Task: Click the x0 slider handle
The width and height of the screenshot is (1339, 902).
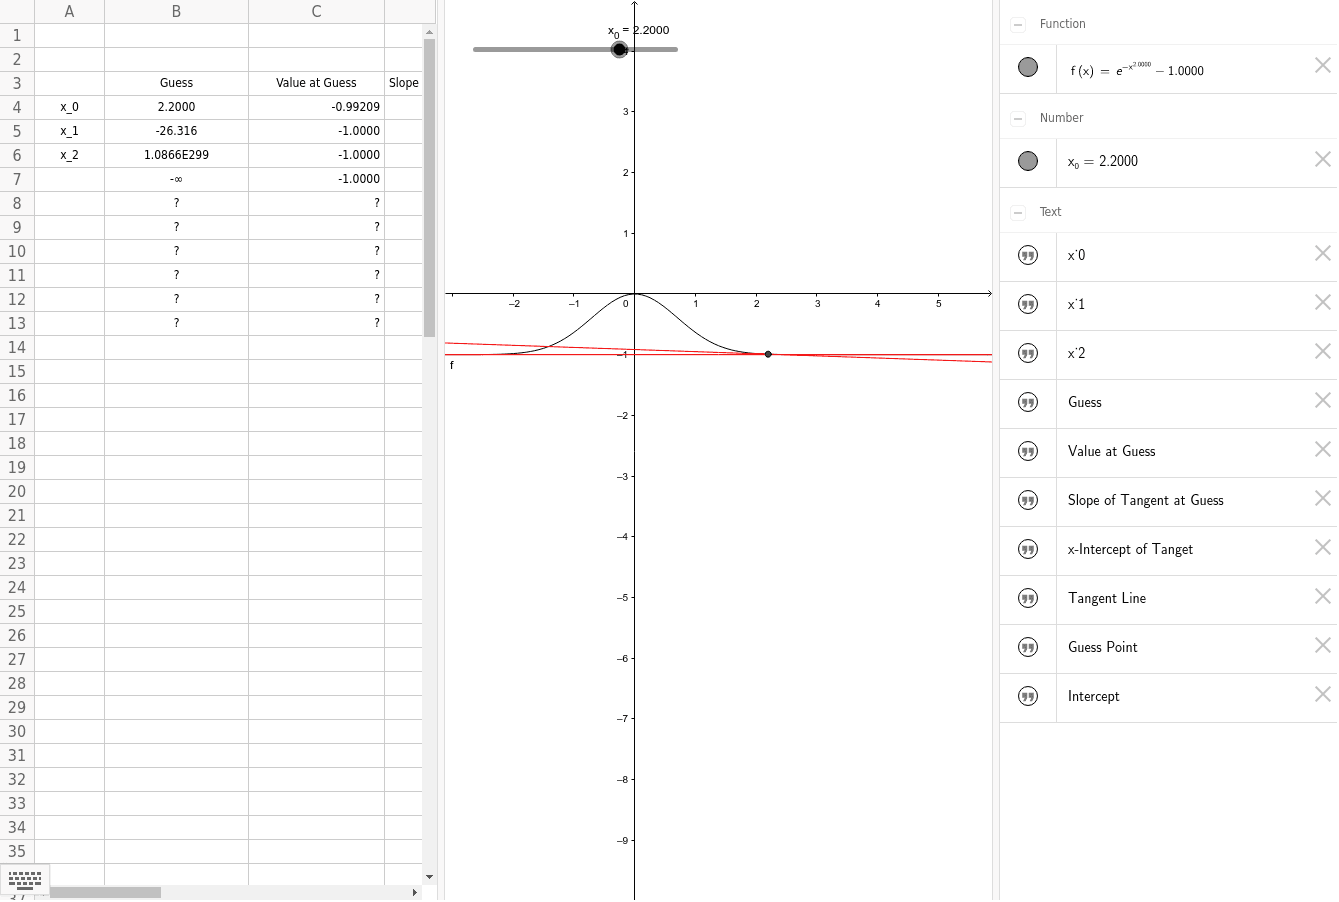Action: pos(619,48)
